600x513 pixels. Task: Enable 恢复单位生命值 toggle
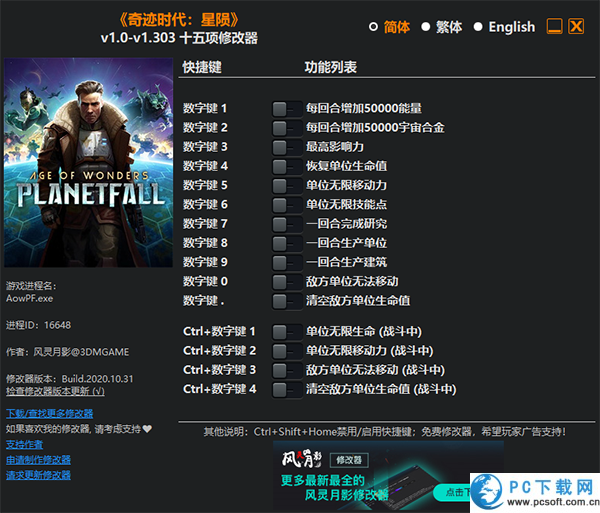[x=287, y=166]
